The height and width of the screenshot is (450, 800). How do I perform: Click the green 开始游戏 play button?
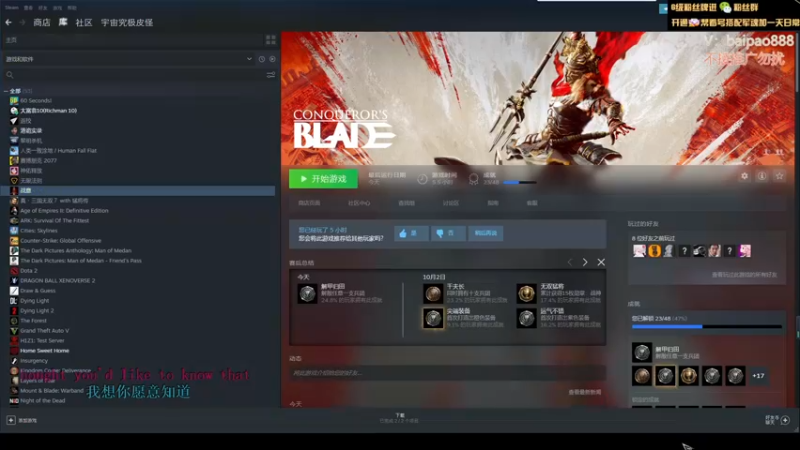[x=323, y=179]
